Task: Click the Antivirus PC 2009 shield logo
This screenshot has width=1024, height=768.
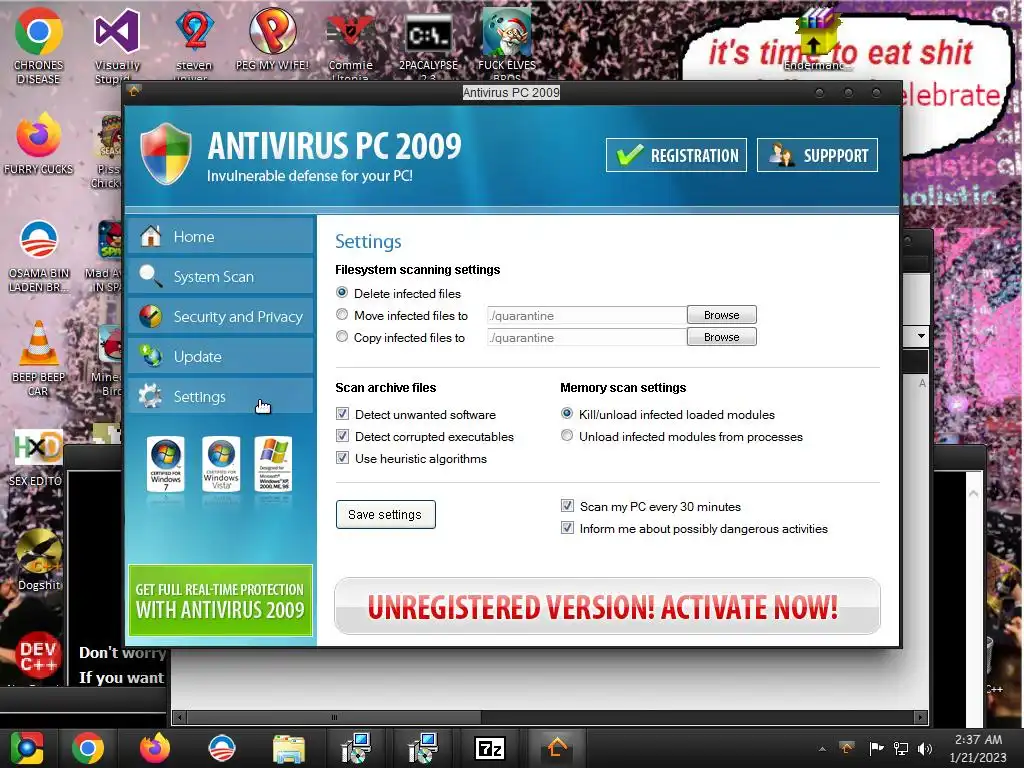Action: click(167, 155)
